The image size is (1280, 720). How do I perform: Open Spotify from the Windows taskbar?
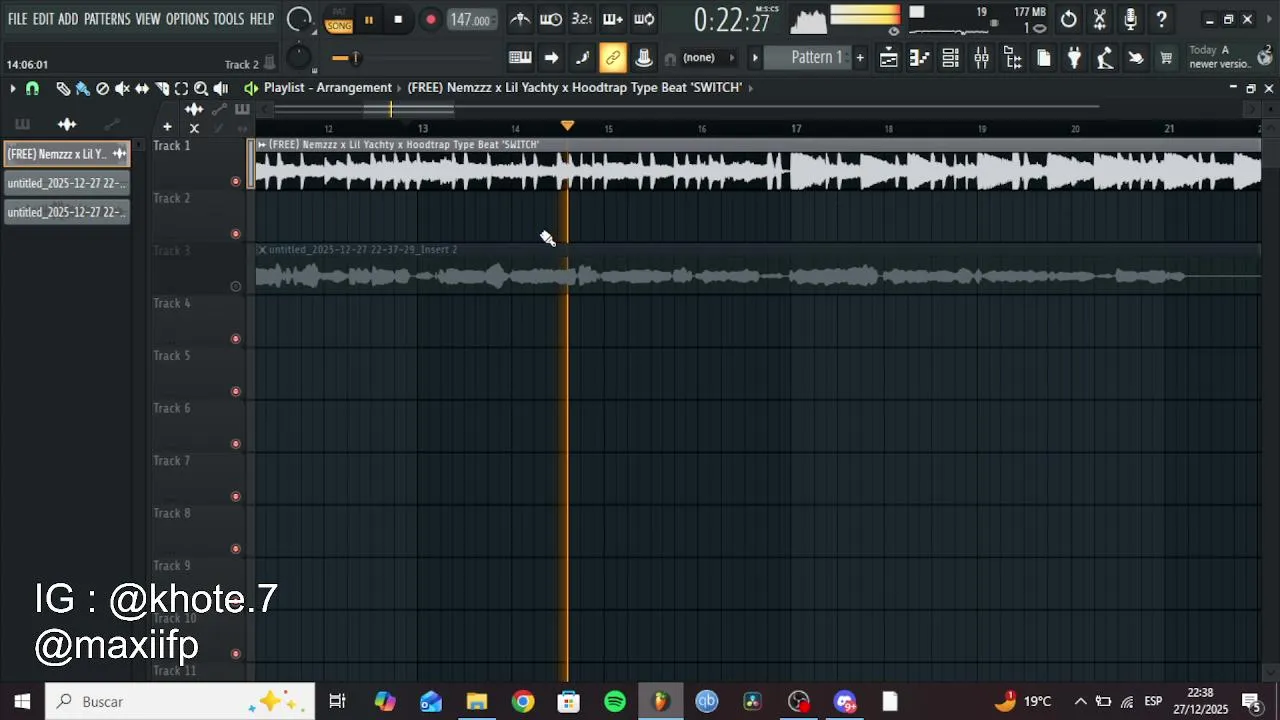tap(615, 702)
